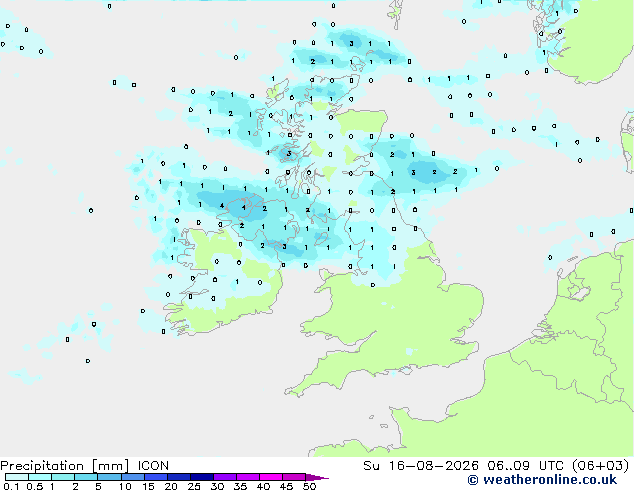Image resolution: width=634 pixels, height=490 pixels.
Task: Click the 0.1–0.5 mm legend color swatch
Action: (x=17, y=477)
